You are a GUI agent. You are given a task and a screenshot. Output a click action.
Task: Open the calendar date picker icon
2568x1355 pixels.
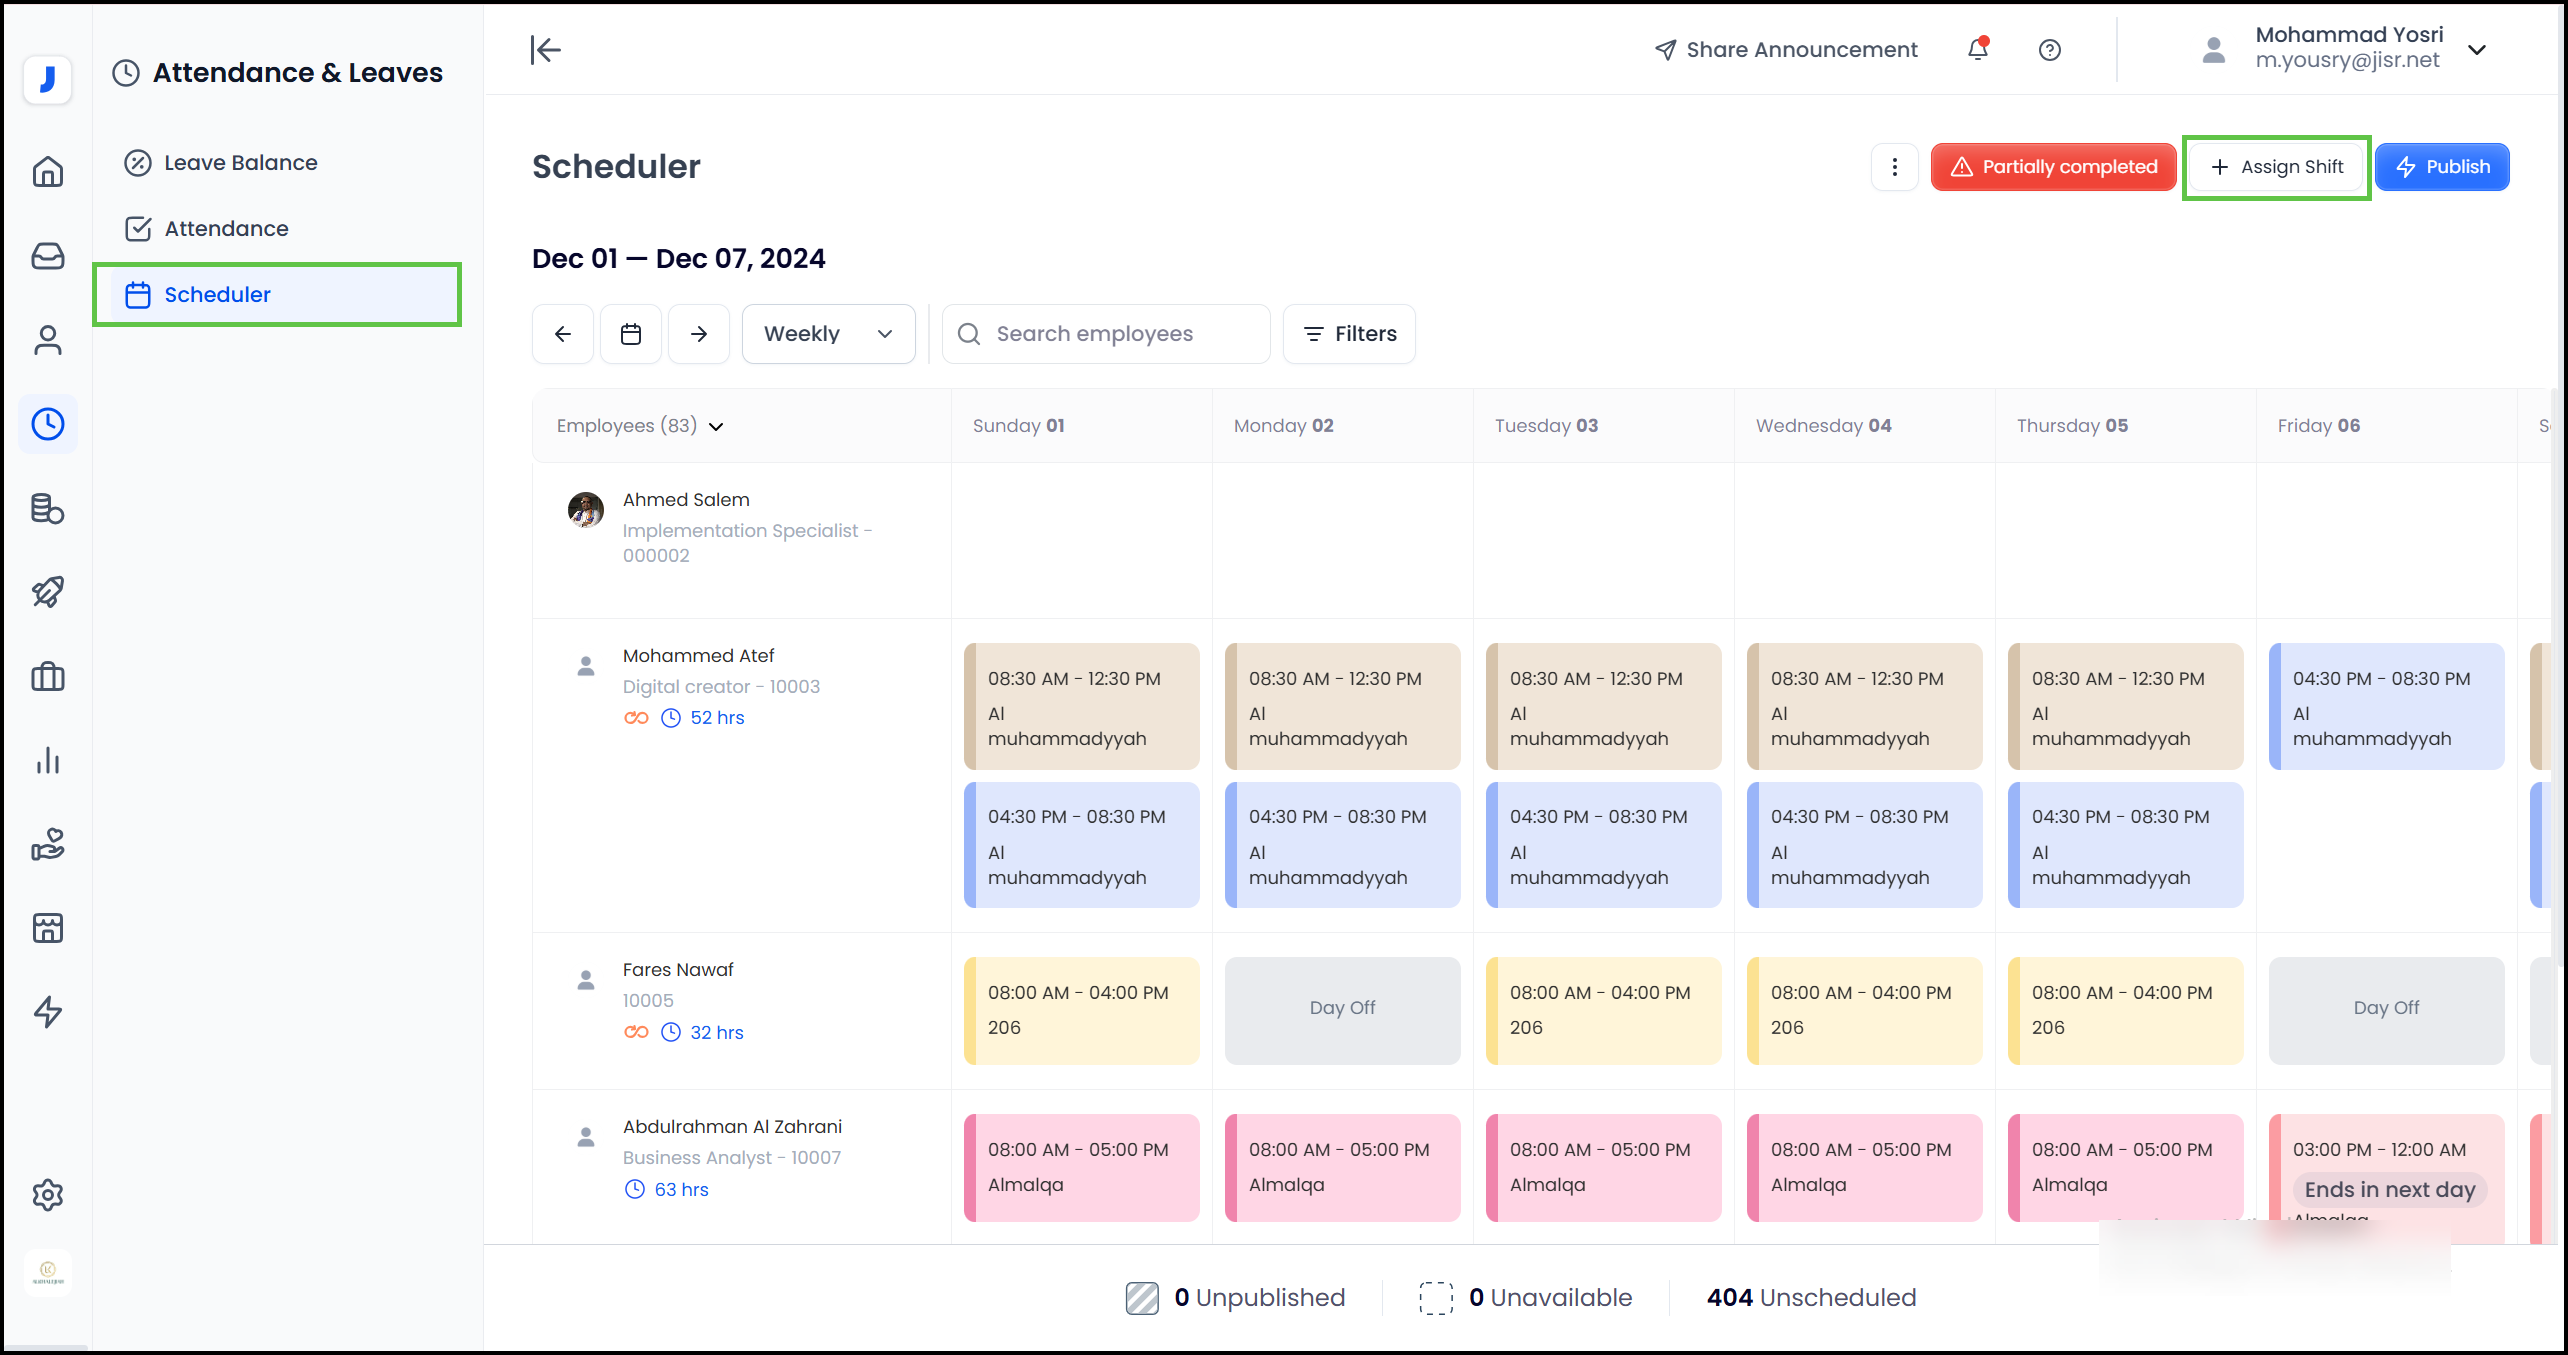coord(630,334)
